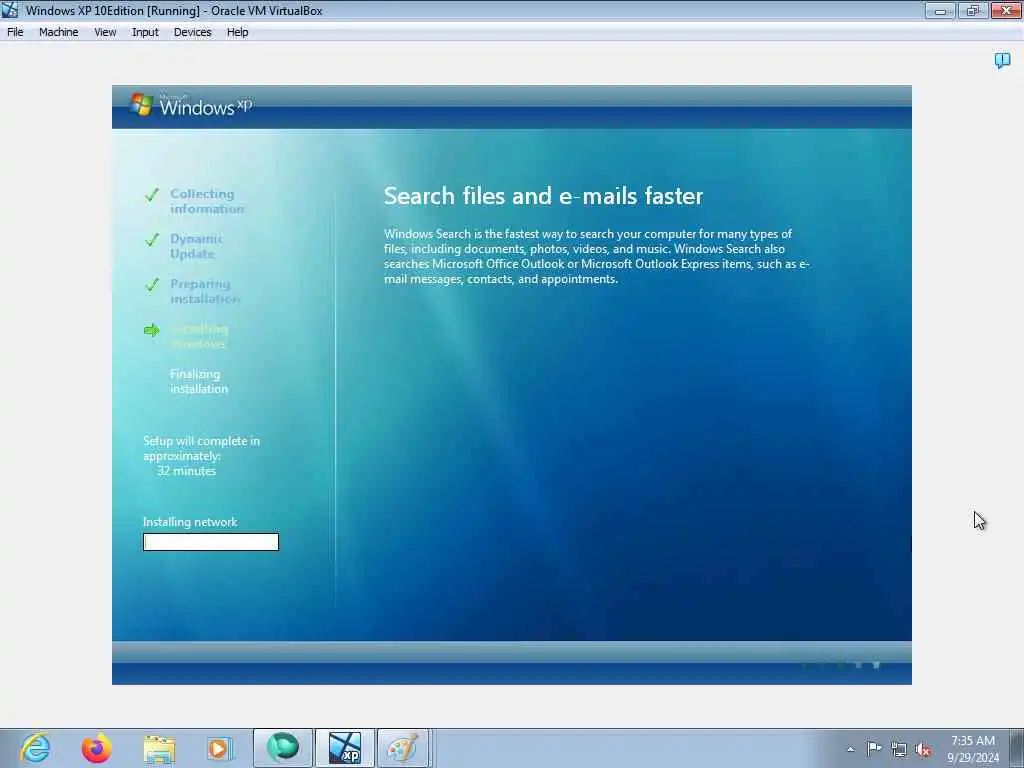Image resolution: width=1024 pixels, height=768 pixels.
Task: Open File Explorer from the taskbar
Action: coord(159,748)
